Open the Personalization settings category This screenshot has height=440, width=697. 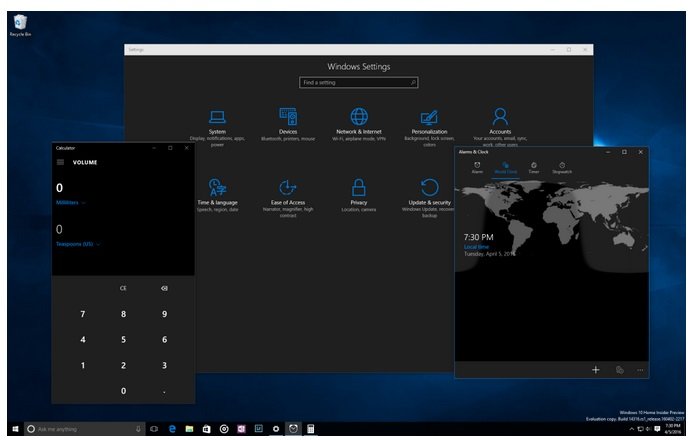(429, 127)
